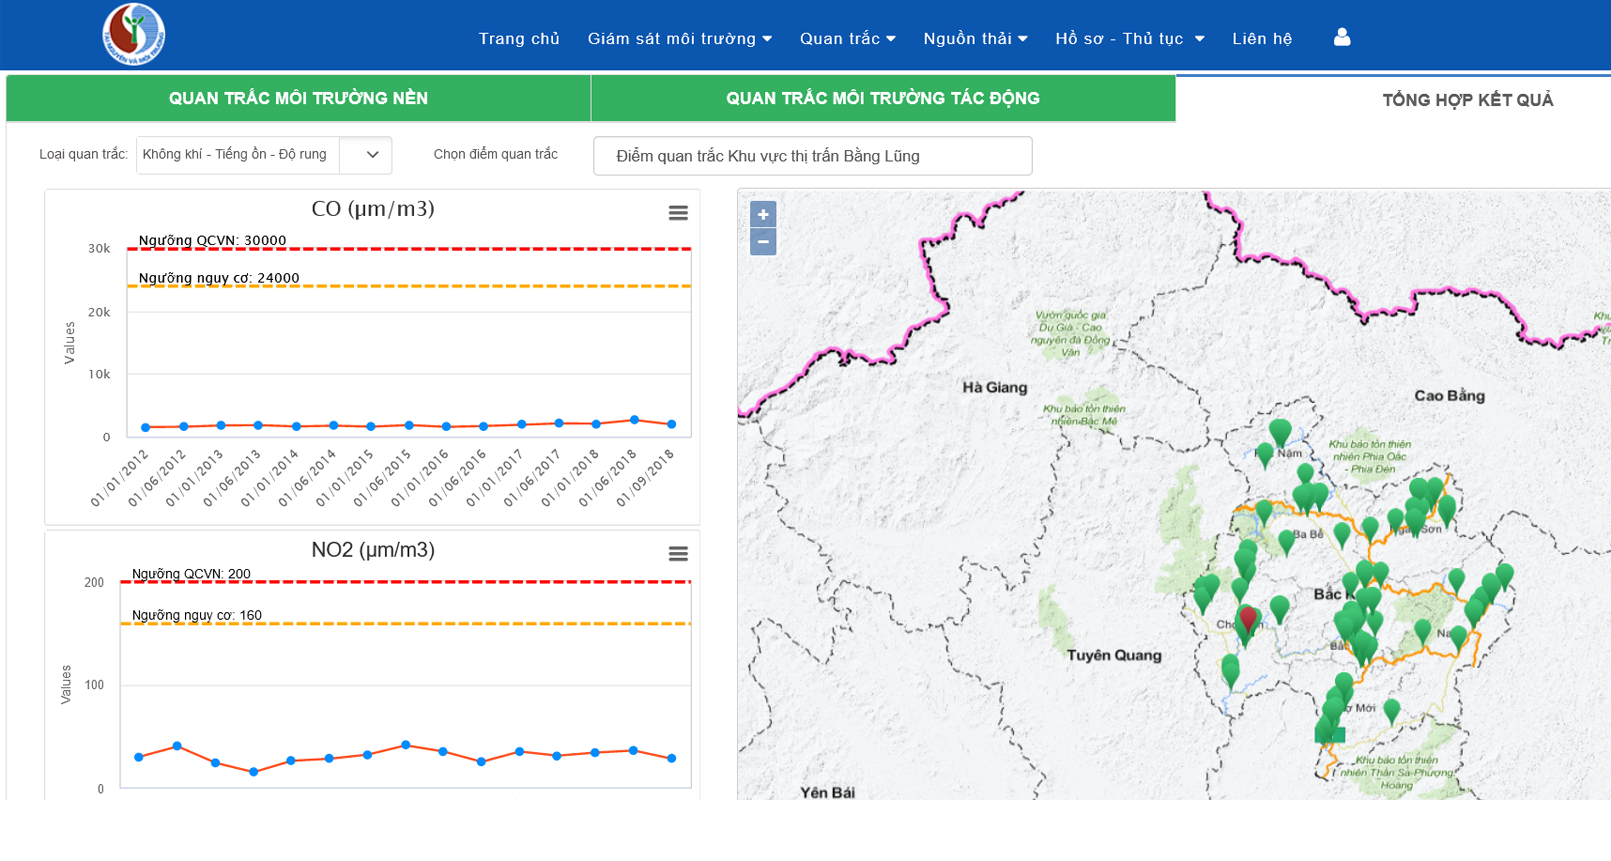1611x861 pixels.
Task: Click the last CO data point (01/09/2018)
Action: pyautogui.click(x=672, y=425)
